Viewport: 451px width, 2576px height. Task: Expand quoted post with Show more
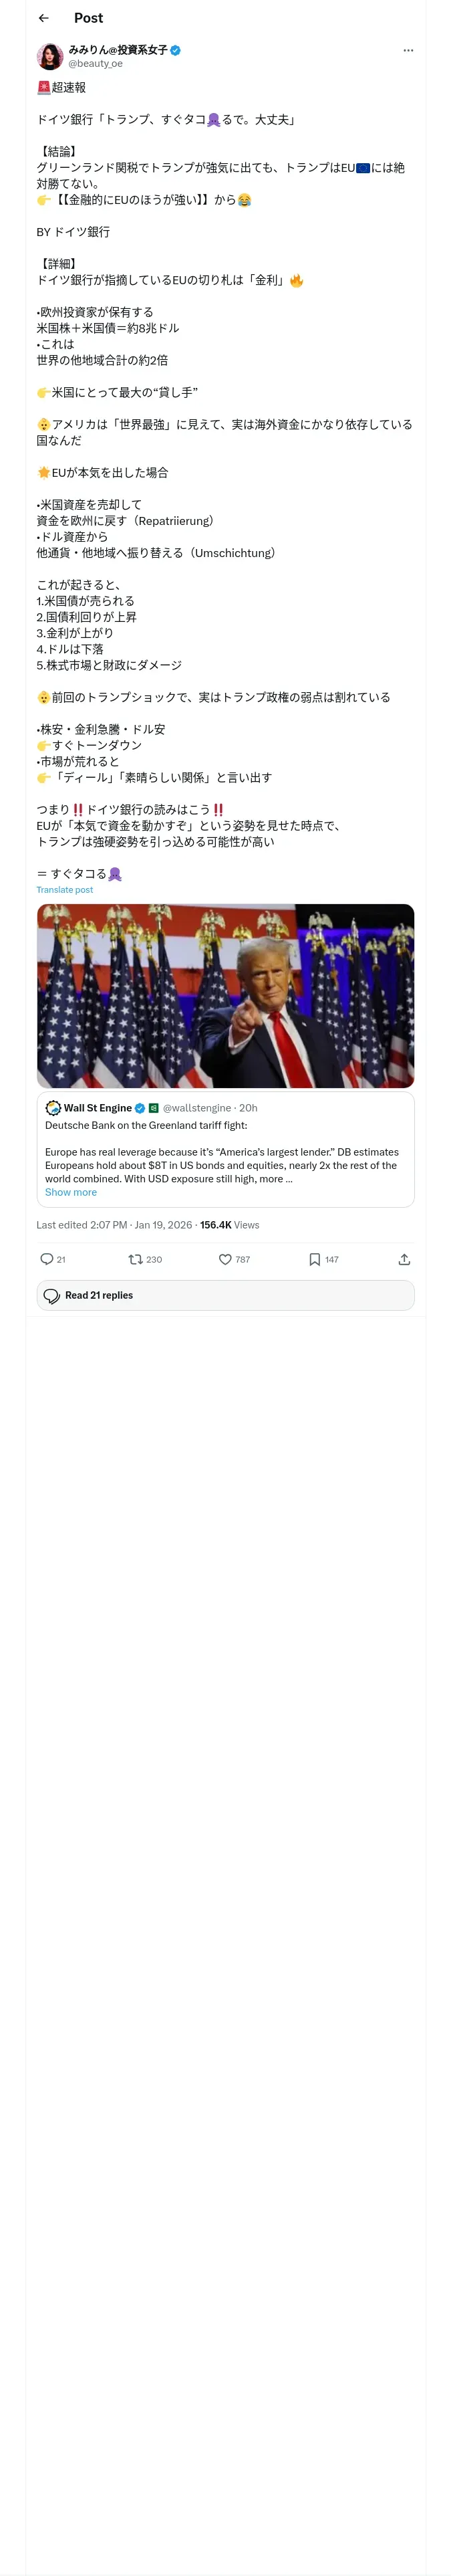click(x=71, y=1192)
